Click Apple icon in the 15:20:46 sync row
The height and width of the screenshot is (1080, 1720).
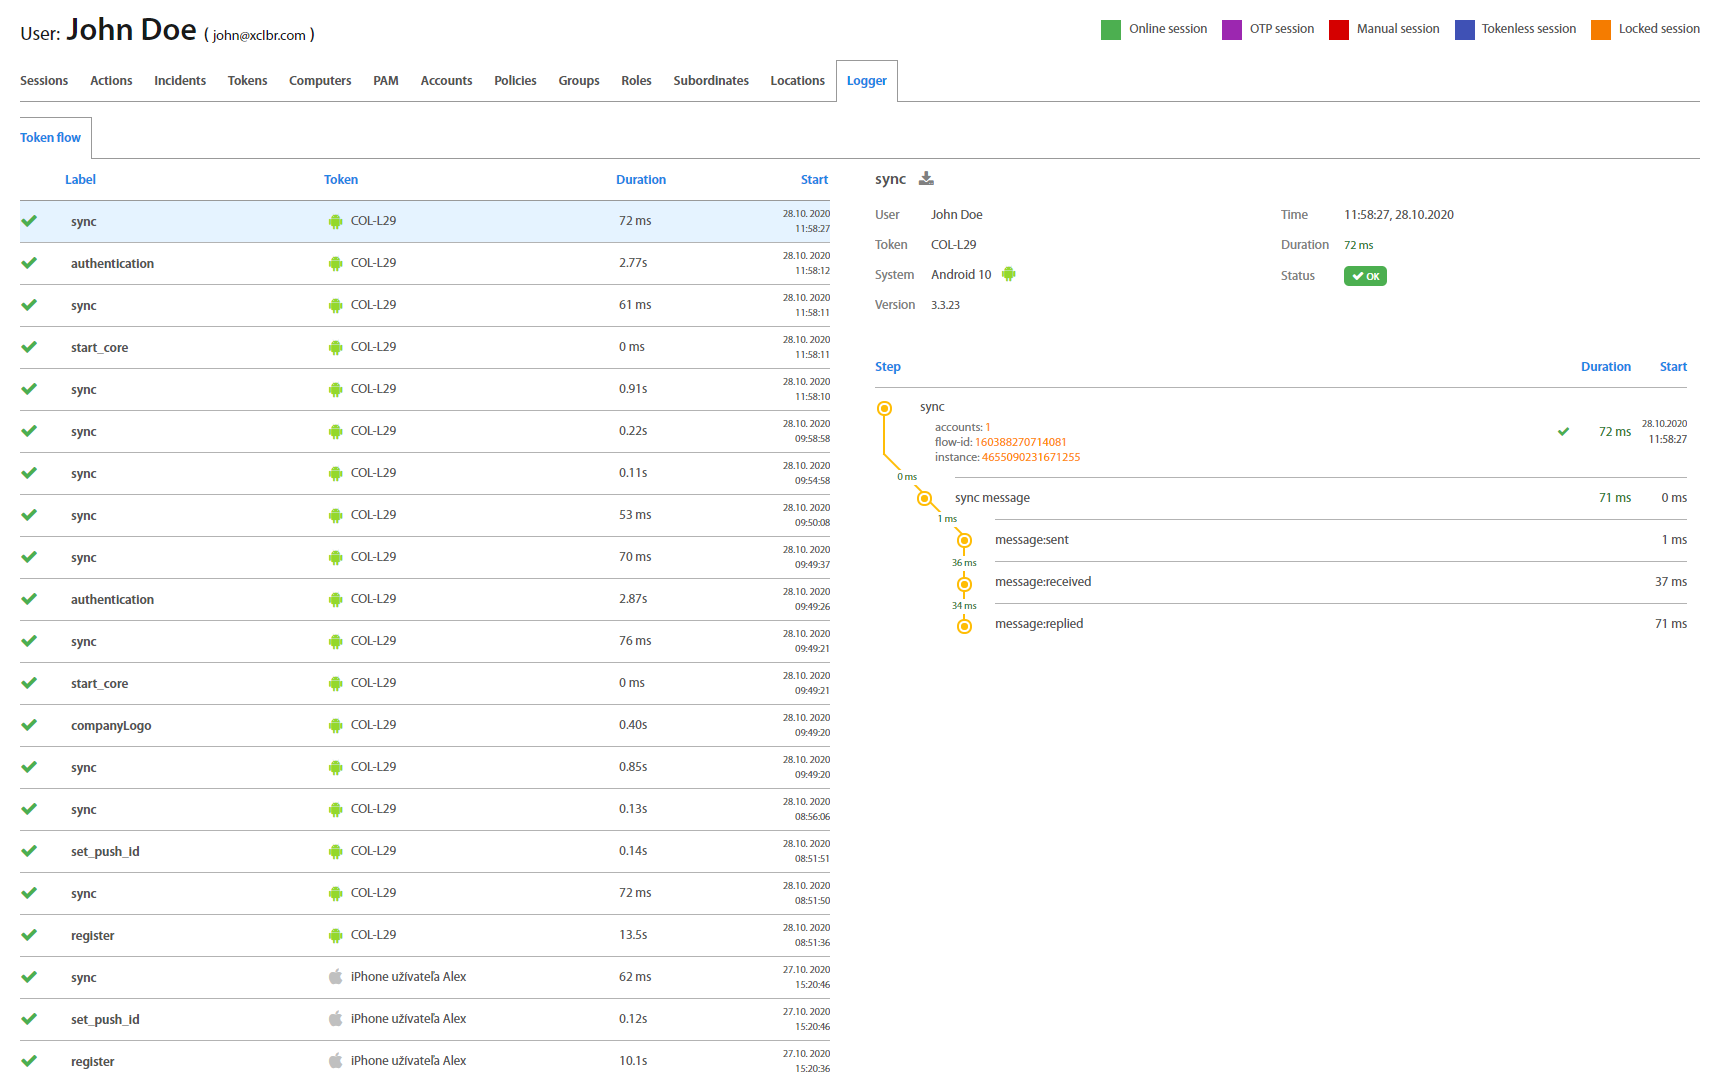point(336,977)
